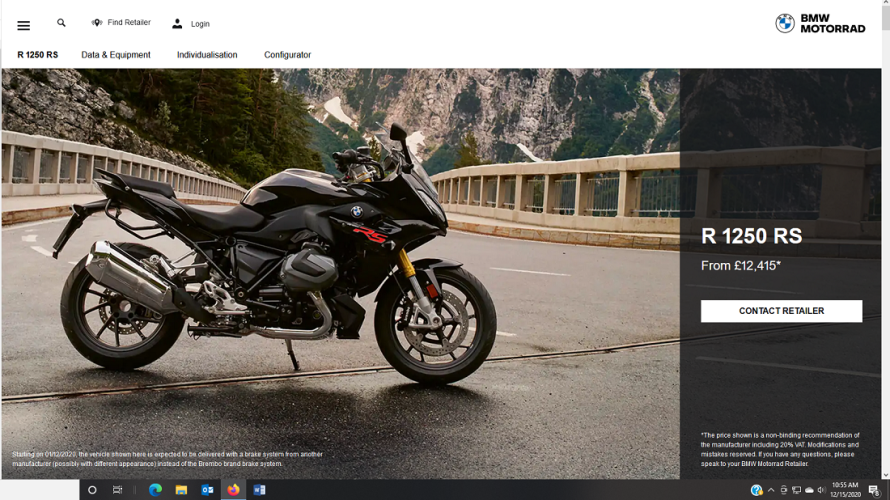The height and width of the screenshot is (500, 890).
Task: Open Task View in taskbar
Action: click(117, 490)
